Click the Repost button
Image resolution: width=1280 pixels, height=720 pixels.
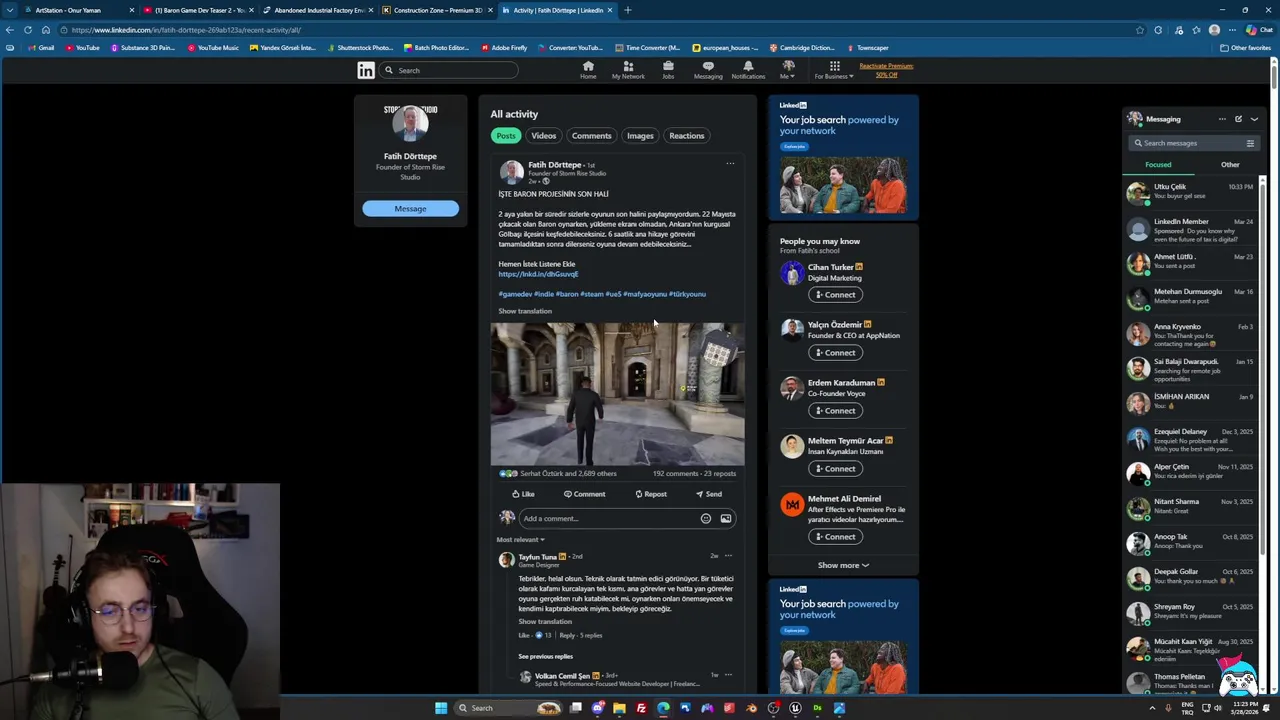(651, 494)
